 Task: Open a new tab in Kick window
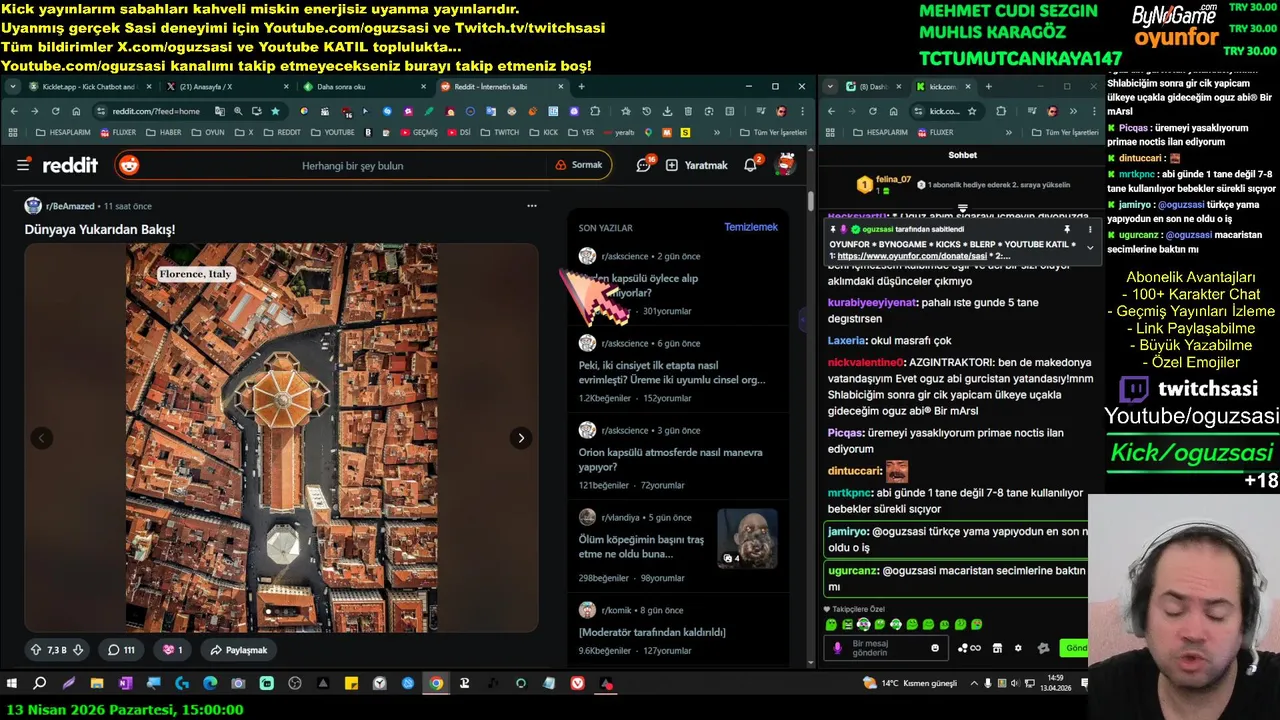[988, 87]
